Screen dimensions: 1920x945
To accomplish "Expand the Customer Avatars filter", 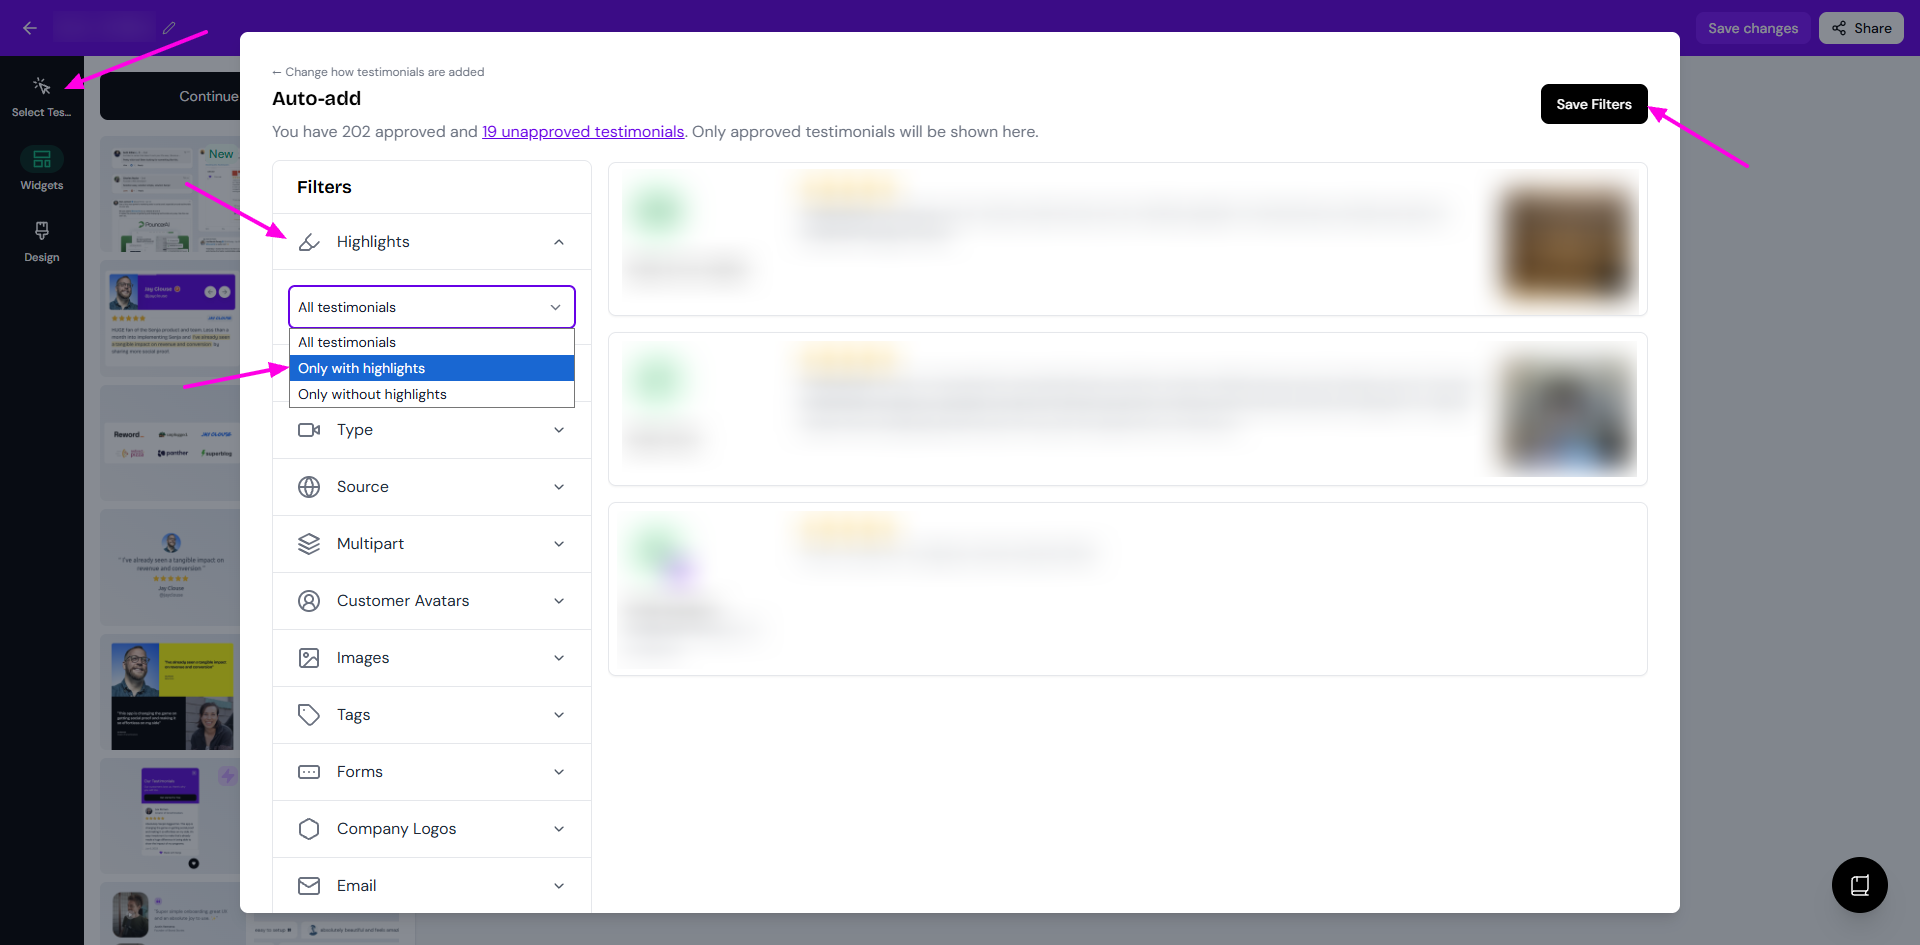I will point(559,601).
